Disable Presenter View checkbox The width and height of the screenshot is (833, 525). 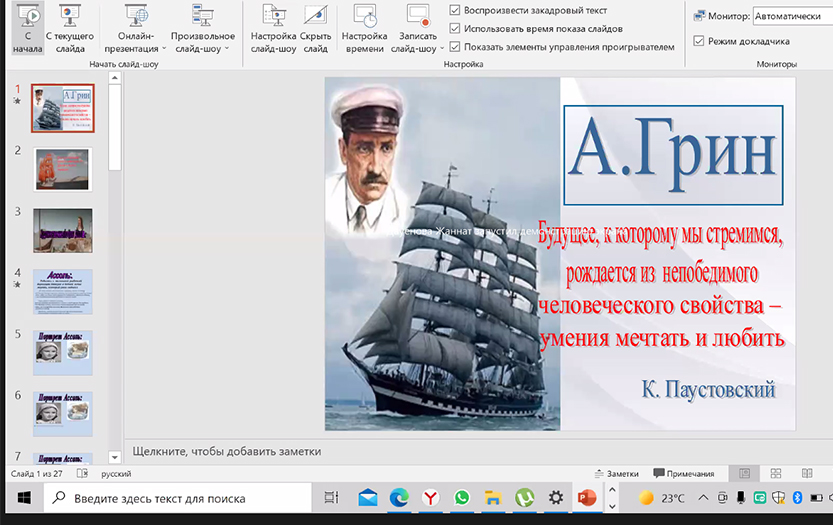point(698,42)
